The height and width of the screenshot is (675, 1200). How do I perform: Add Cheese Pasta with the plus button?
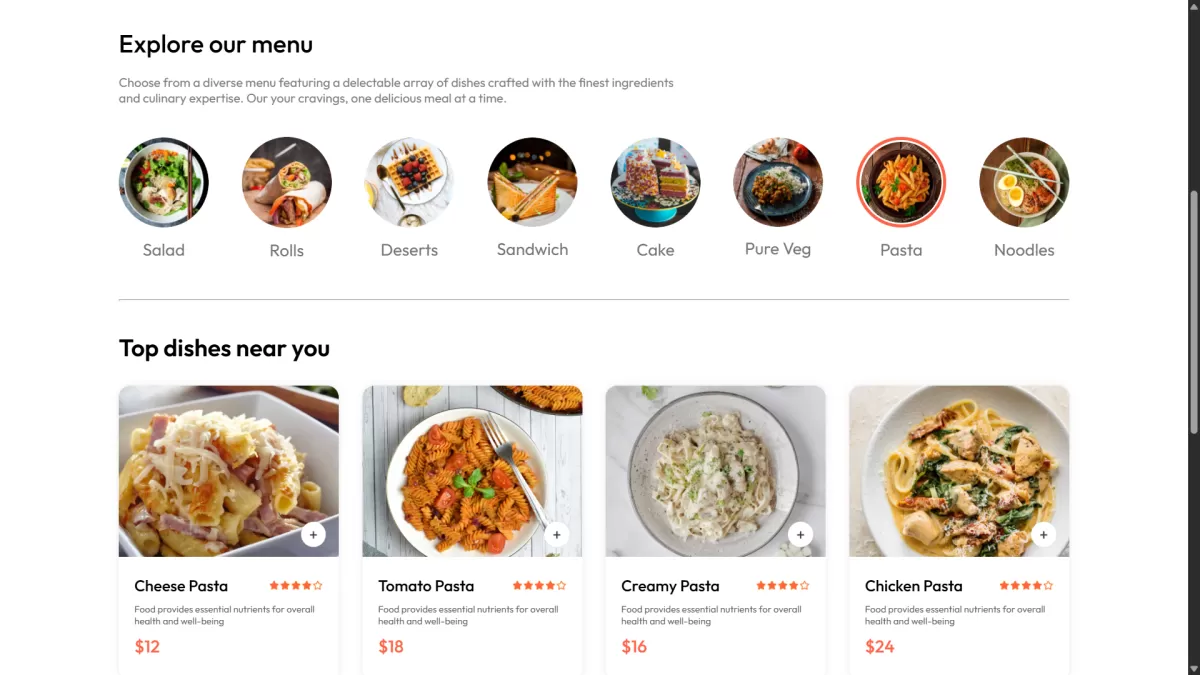coord(313,534)
